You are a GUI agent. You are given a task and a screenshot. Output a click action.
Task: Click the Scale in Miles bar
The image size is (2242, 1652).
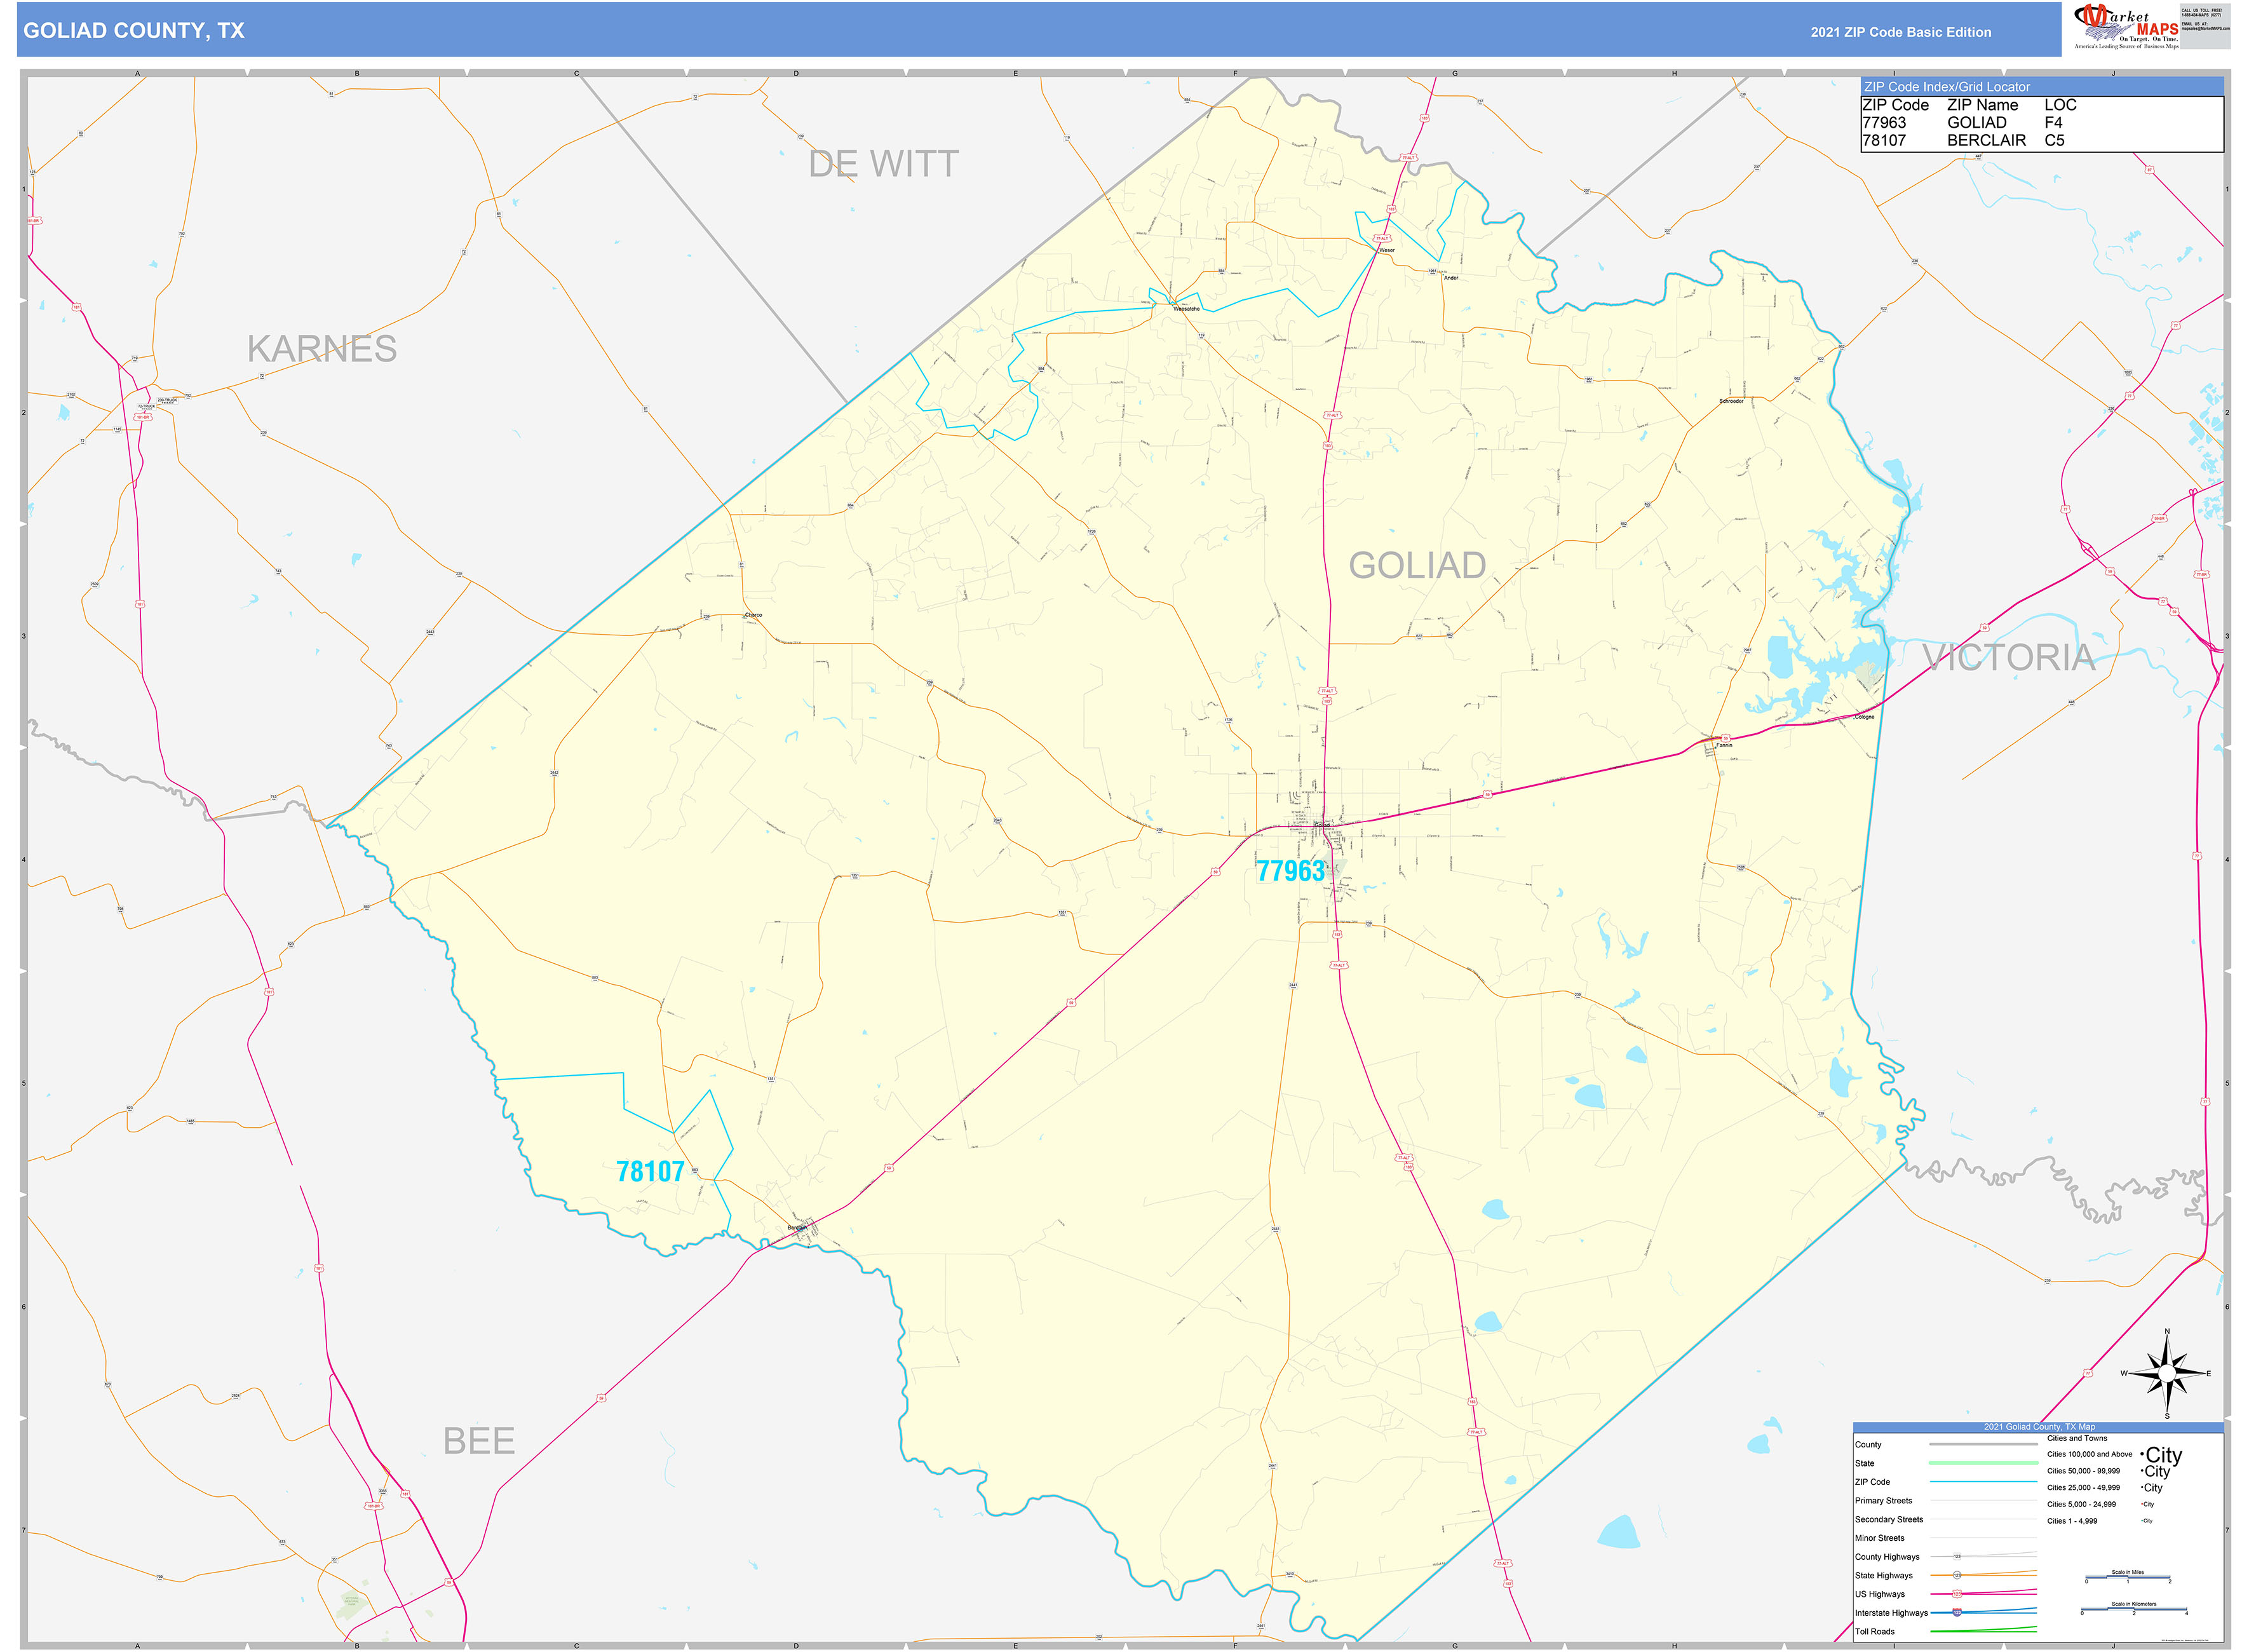(x=2128, y=1577)
